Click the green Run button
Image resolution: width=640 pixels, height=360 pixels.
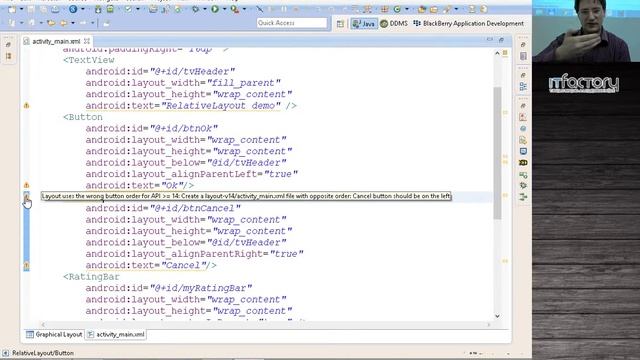point(215,9)
